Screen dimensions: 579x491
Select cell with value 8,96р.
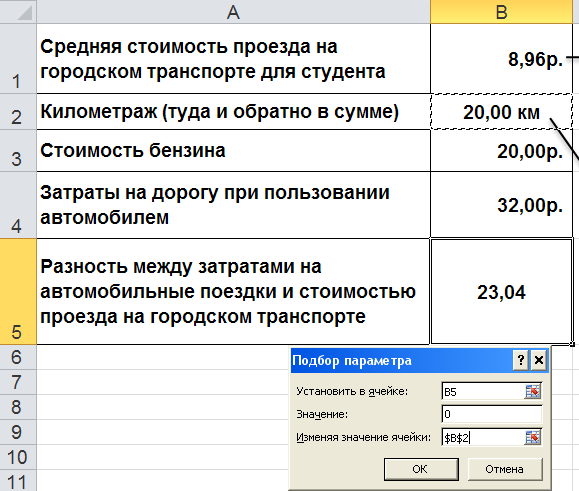tap(501, 59)
